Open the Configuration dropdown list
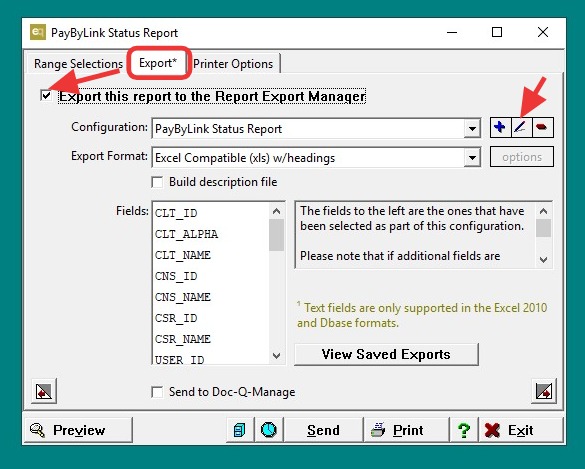The height and width of the screenshot is (469, 585). (472, 129)
